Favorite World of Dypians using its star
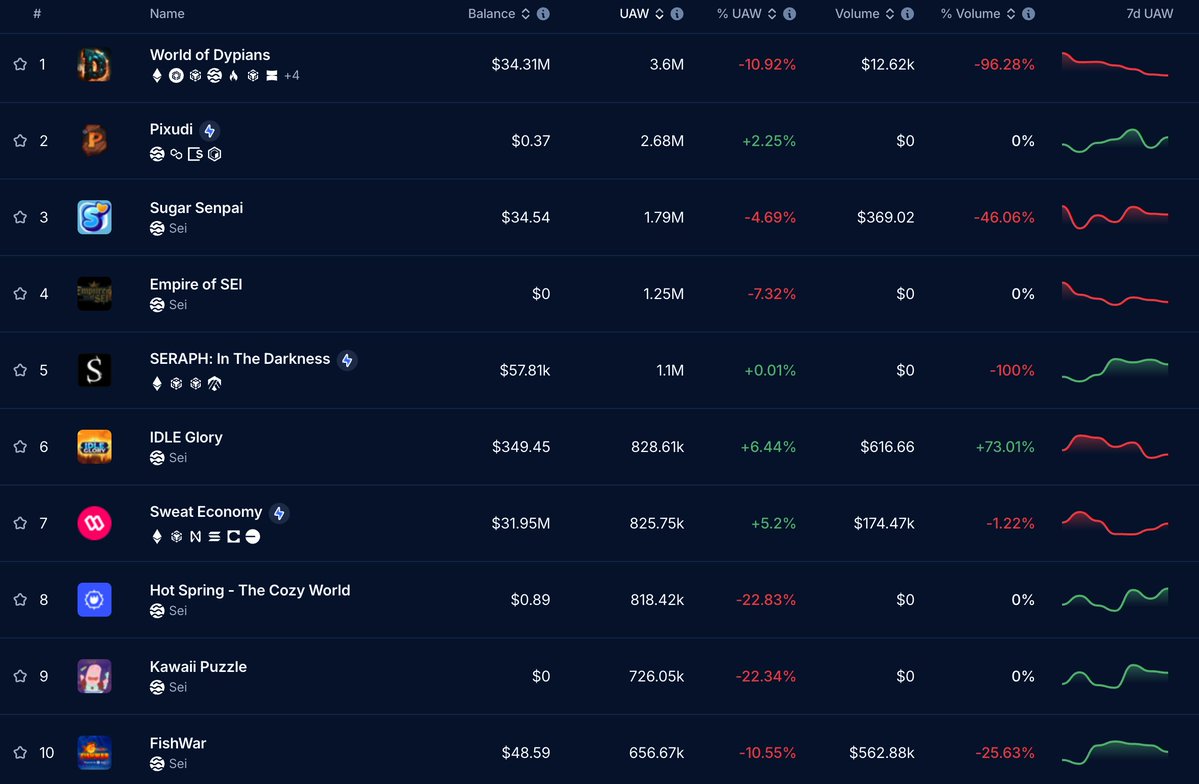 point(18,64)
